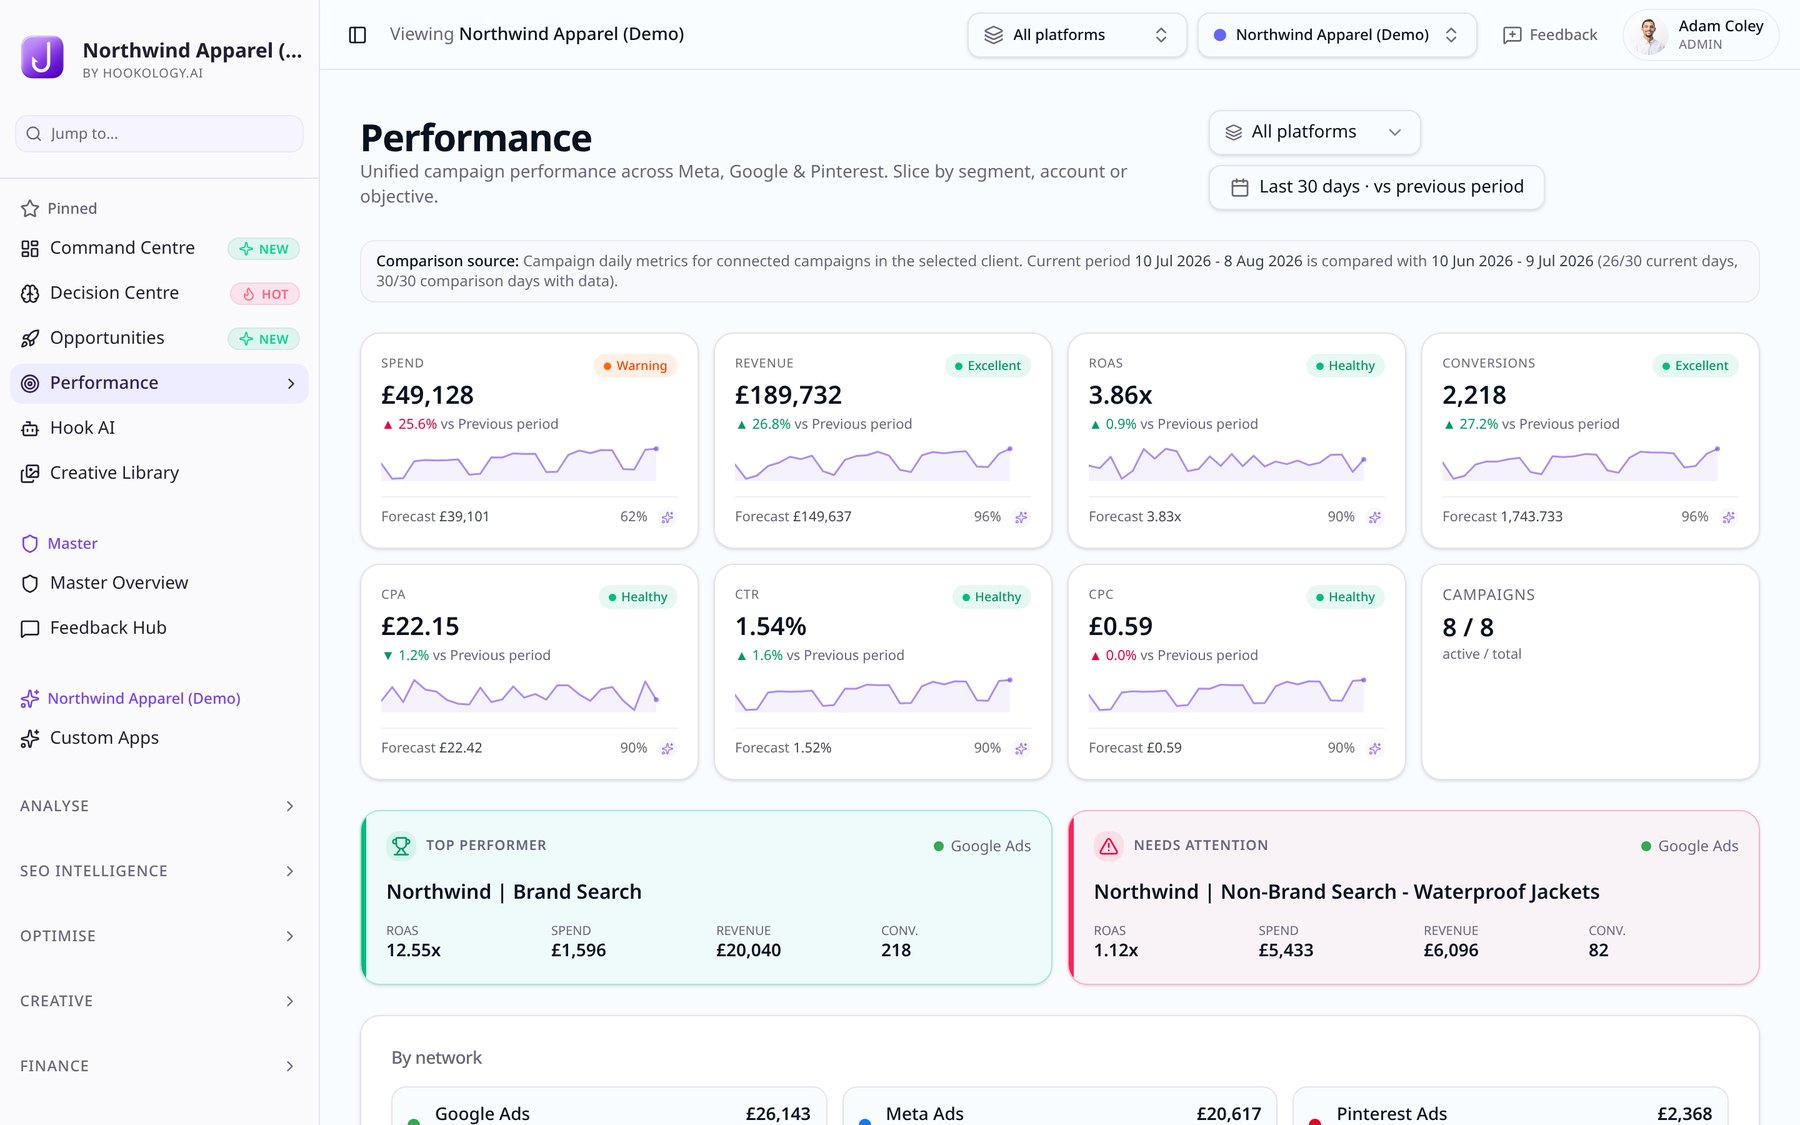The width and height of the screenshot is (1800, 1125).
Task: Open Creative Library from sidebar
Action: [x=159, y=473]
